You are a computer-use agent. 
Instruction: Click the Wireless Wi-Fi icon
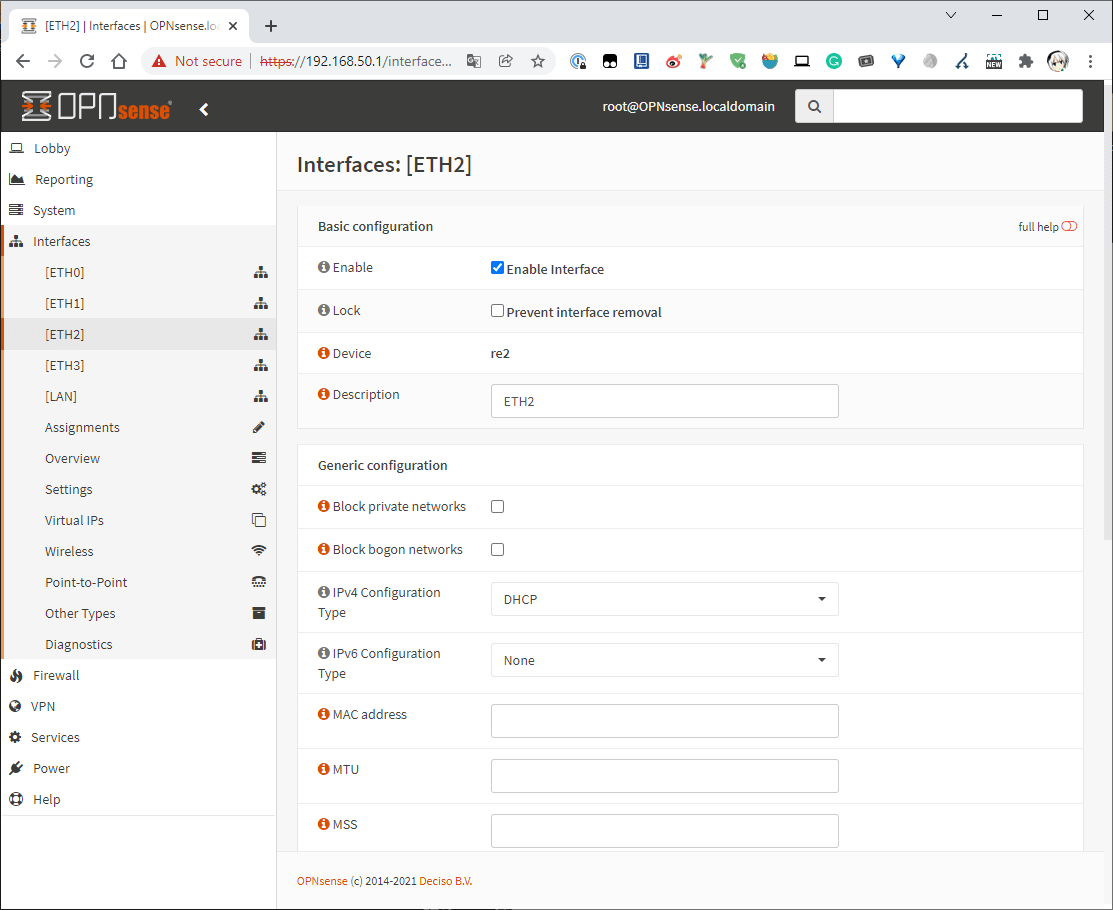pyautogui.click(x=259, y=550)
